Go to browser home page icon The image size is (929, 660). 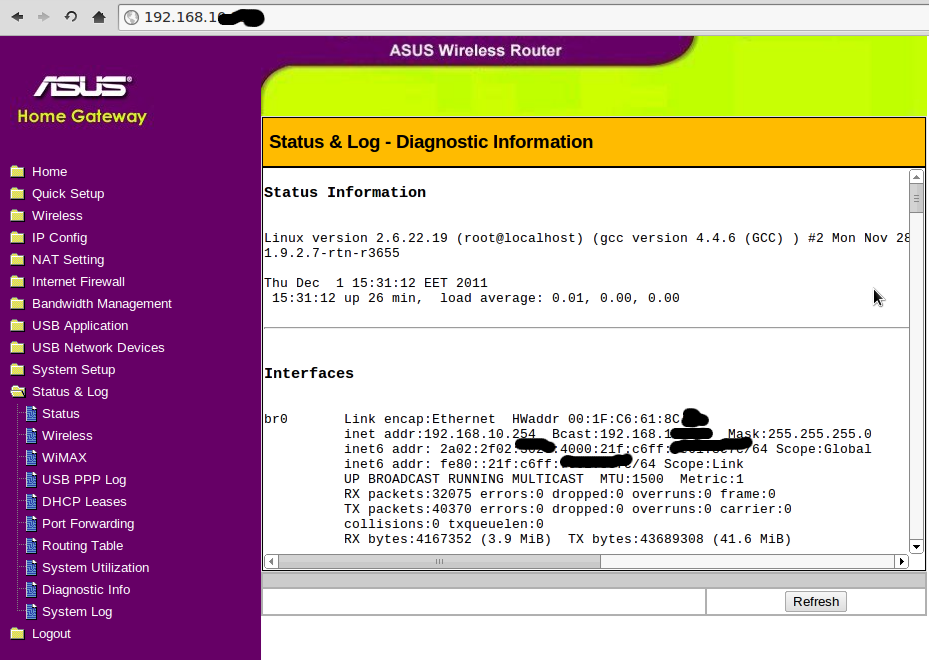(x=99, y=17)
